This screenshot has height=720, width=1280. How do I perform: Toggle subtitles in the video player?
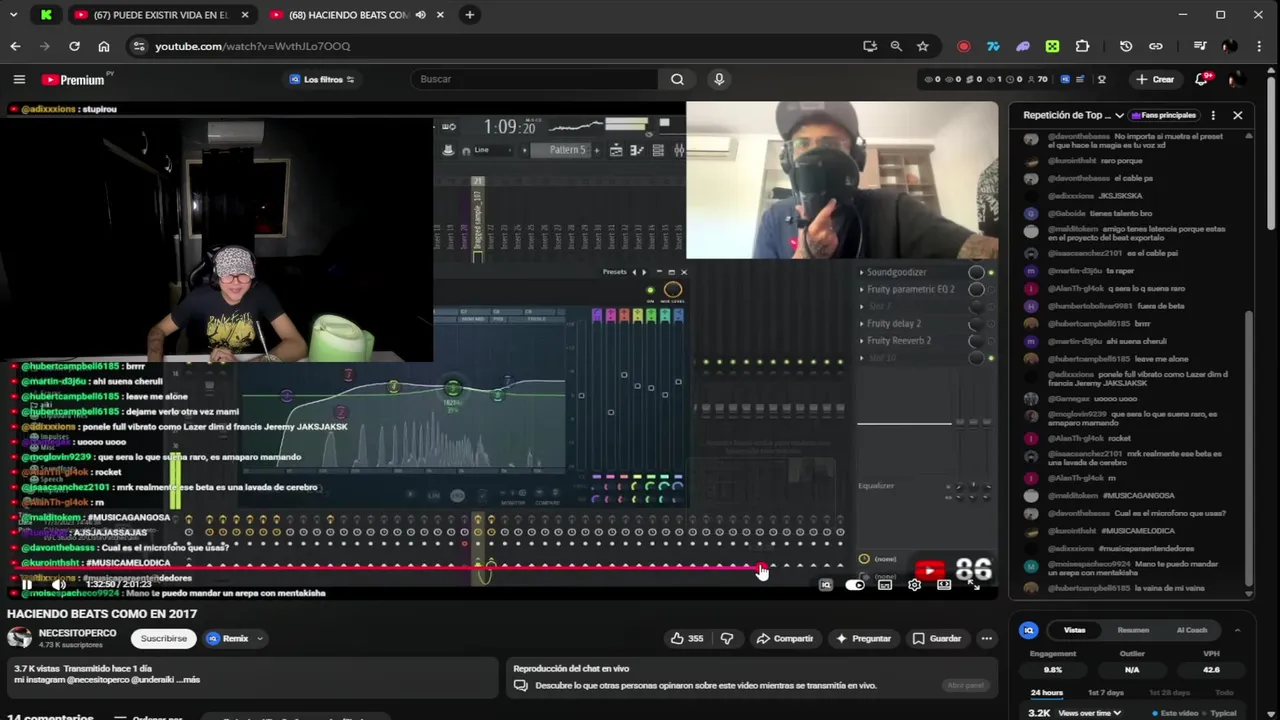point(885,585)
